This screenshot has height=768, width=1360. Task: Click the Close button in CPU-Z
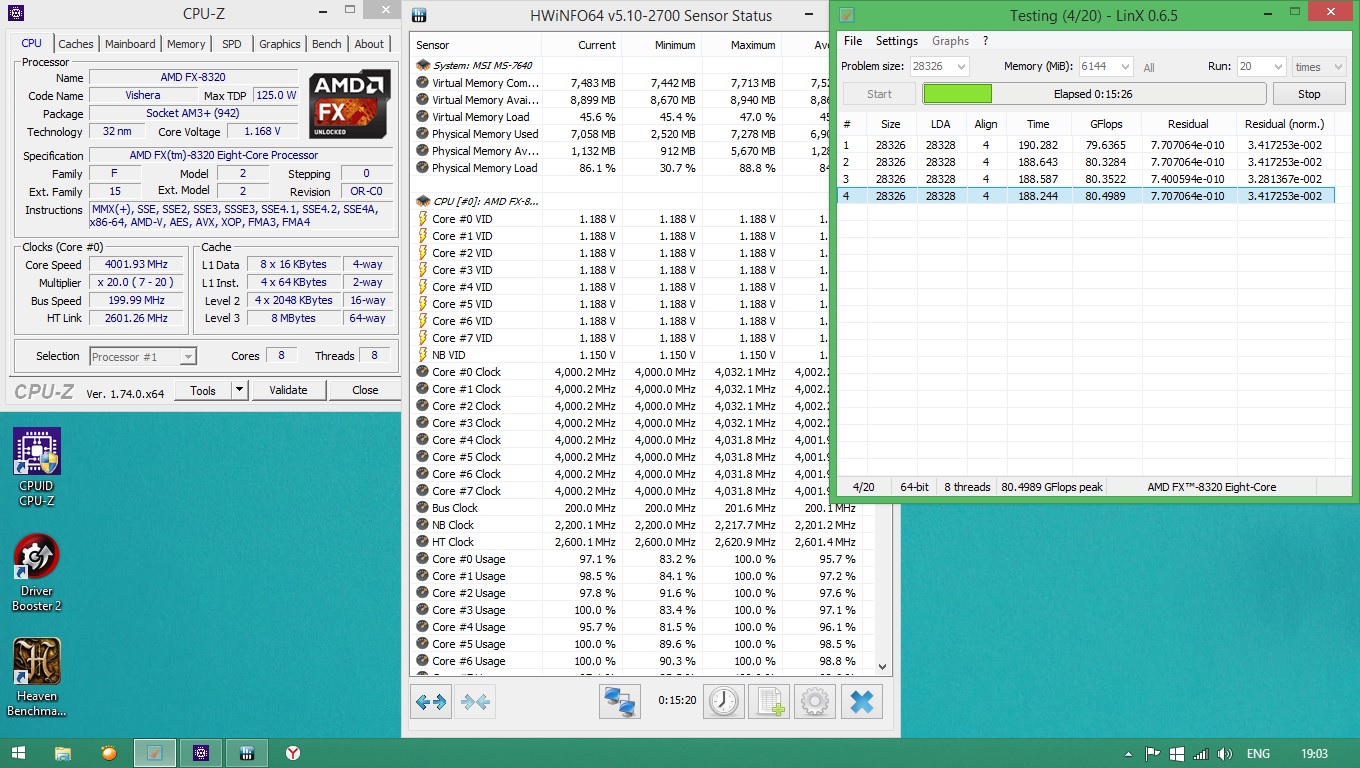pos(365,390)
